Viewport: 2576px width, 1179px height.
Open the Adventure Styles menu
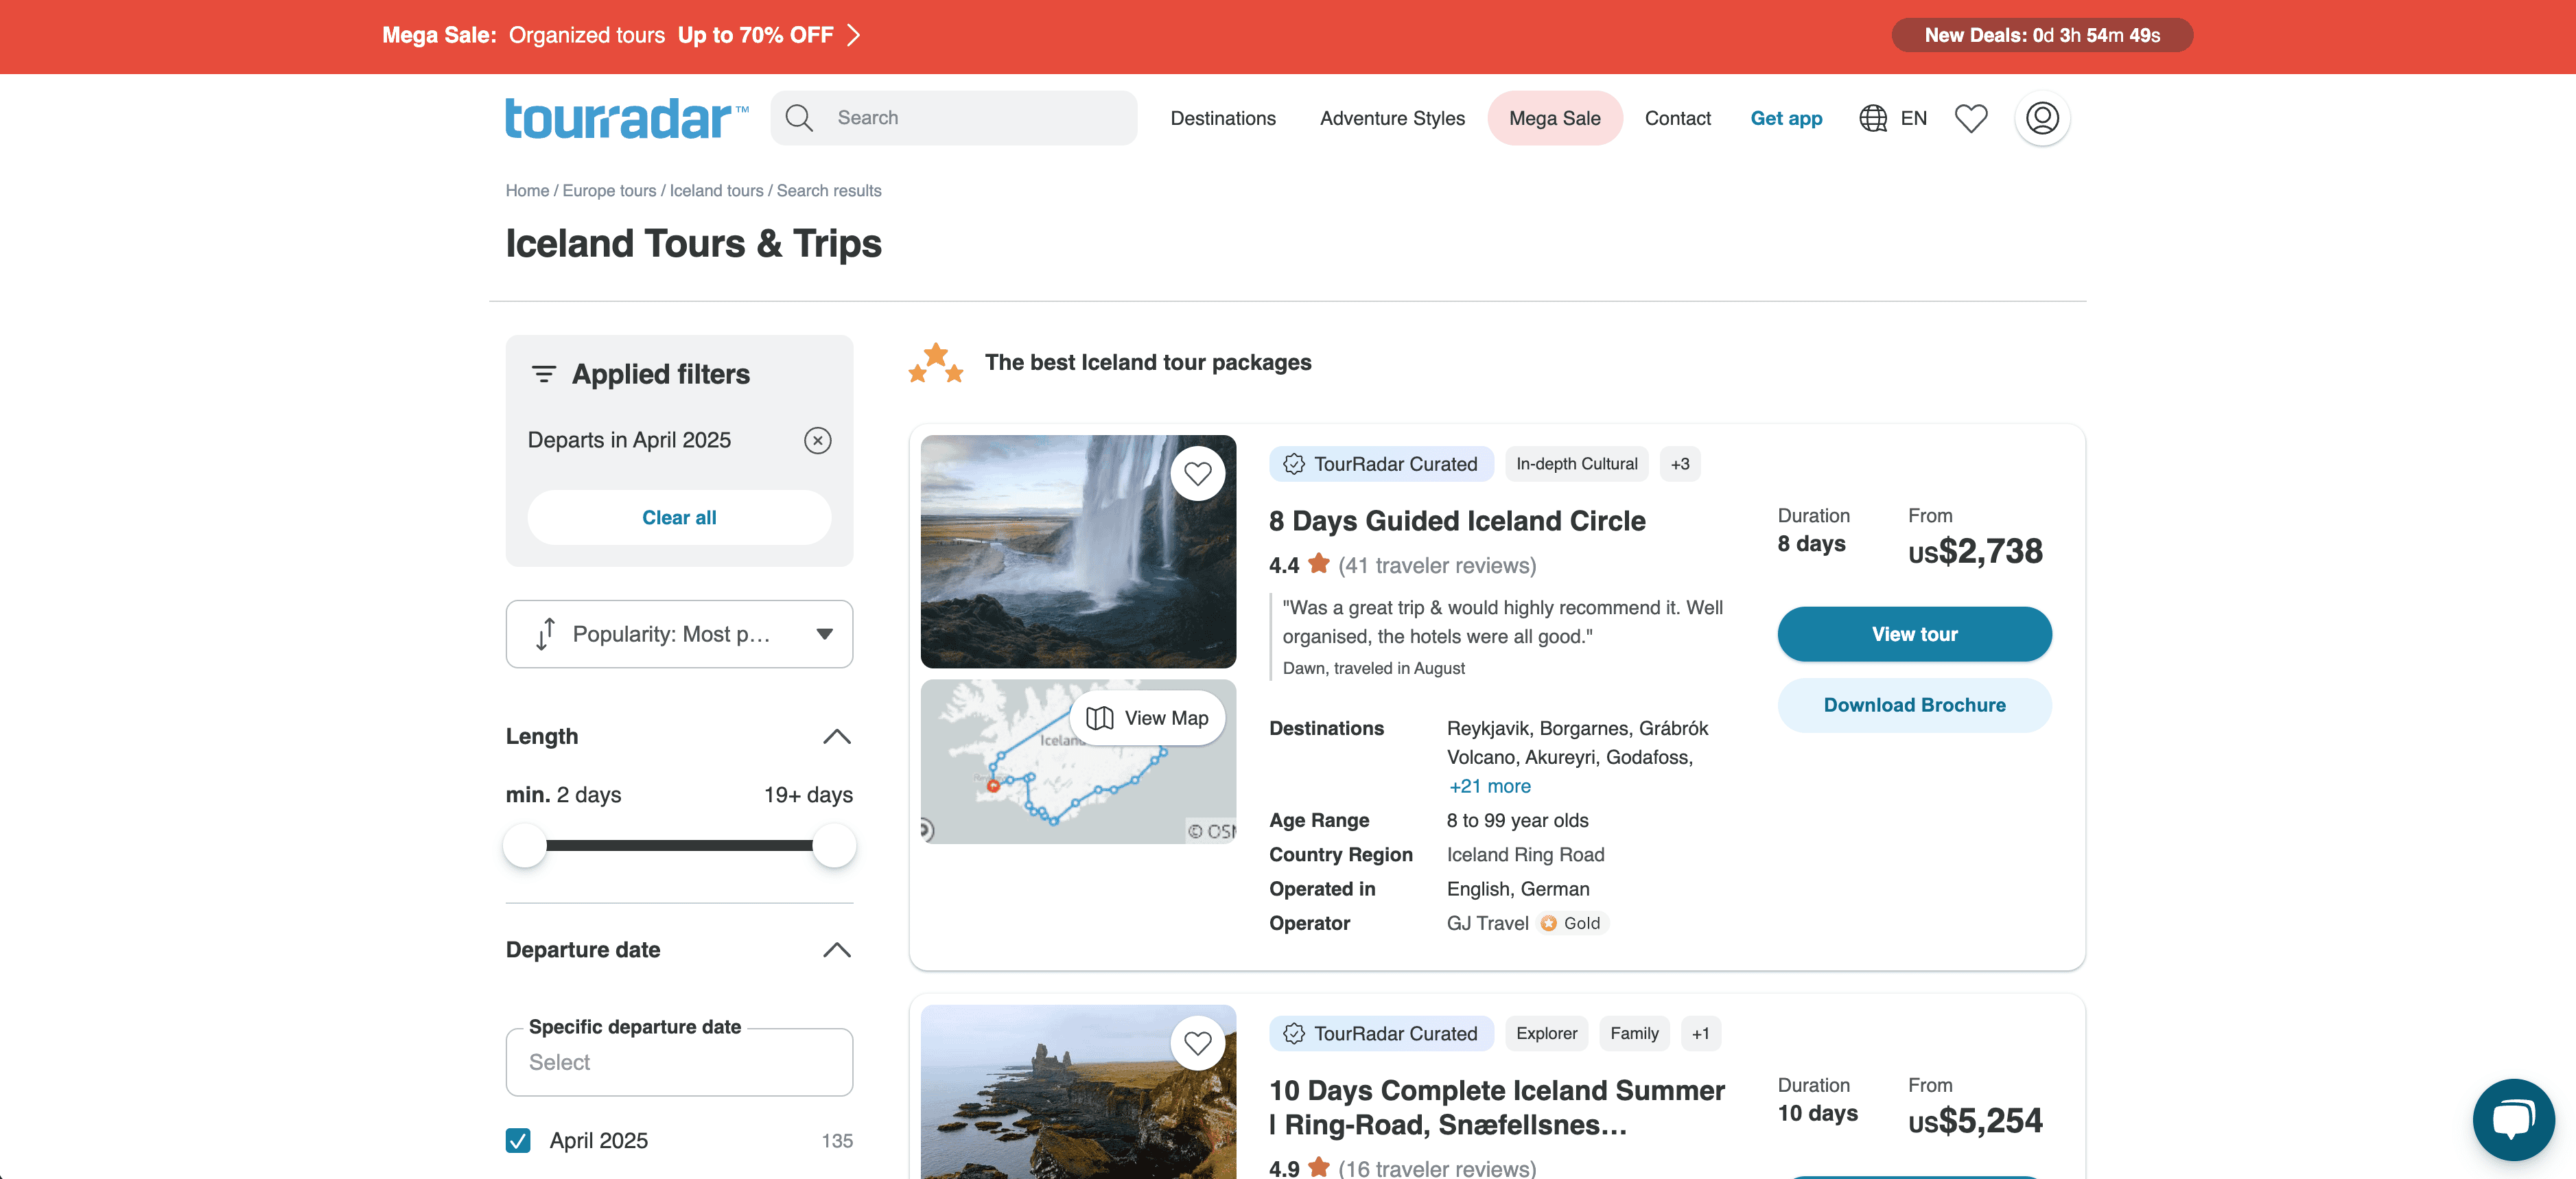coord(1391,118)
